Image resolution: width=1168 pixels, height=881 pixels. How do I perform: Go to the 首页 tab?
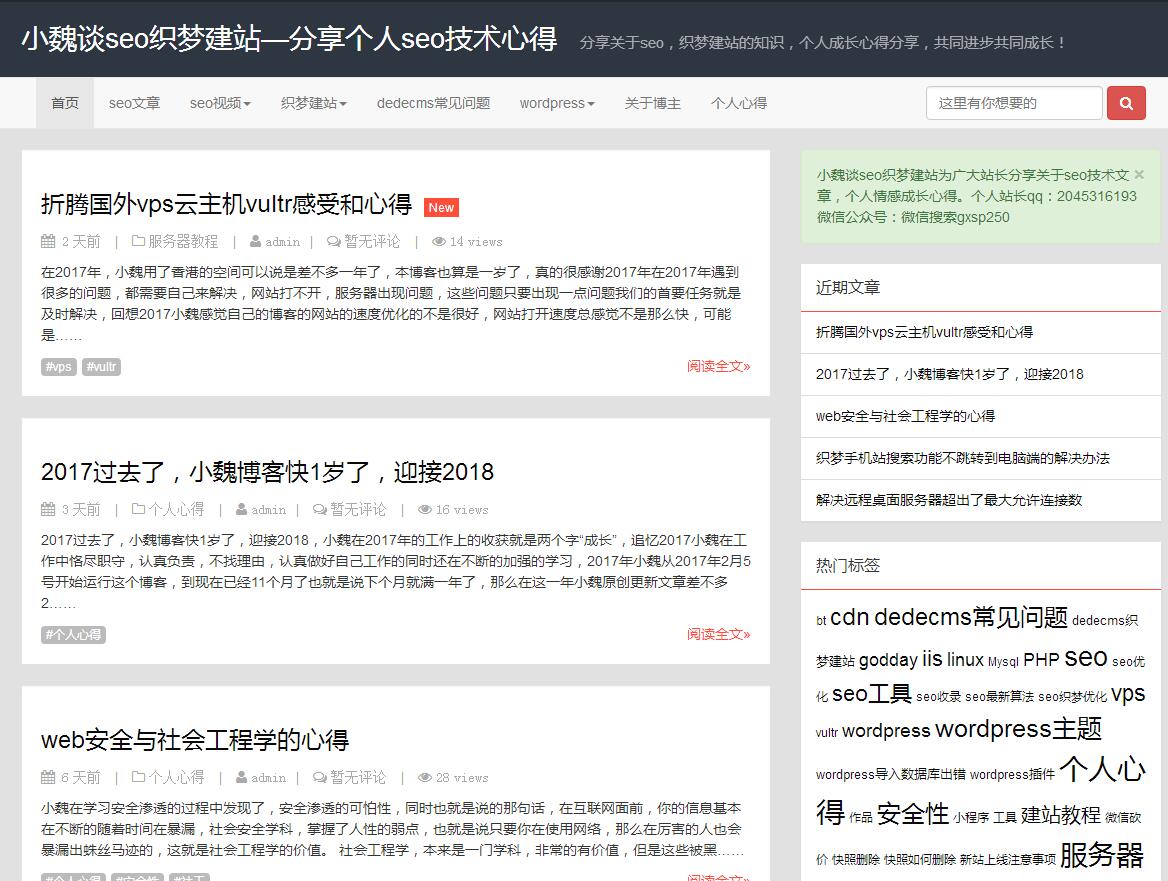click(65, 103)
